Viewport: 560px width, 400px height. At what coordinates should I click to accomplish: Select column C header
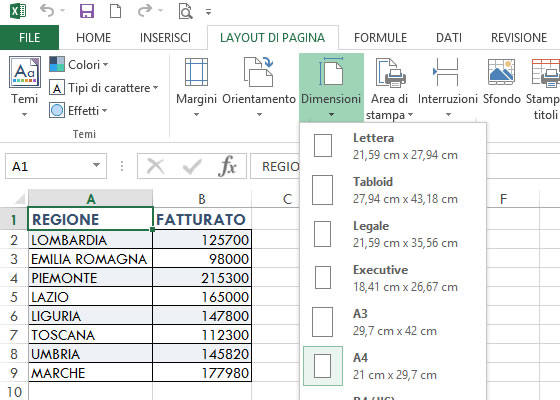click(x=276, y=199)
